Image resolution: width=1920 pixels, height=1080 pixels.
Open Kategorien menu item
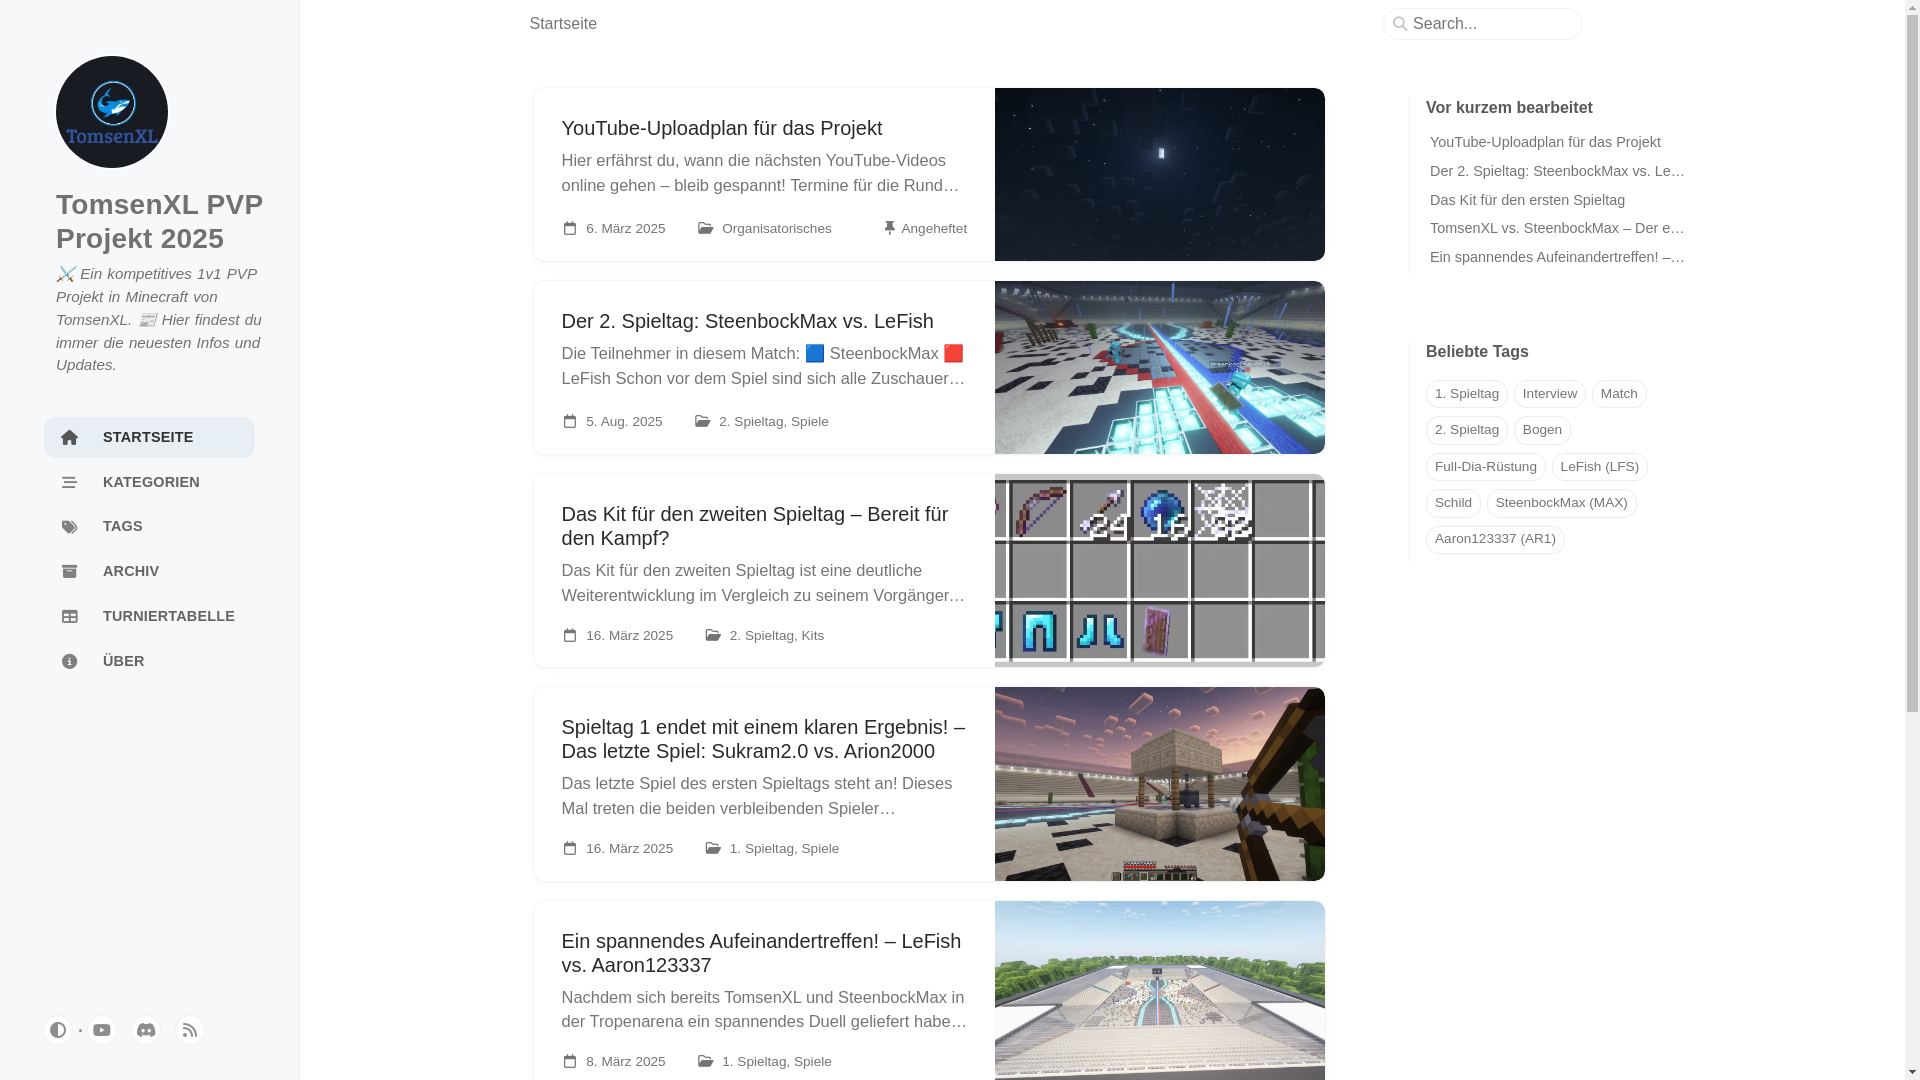tap(150, 482)
